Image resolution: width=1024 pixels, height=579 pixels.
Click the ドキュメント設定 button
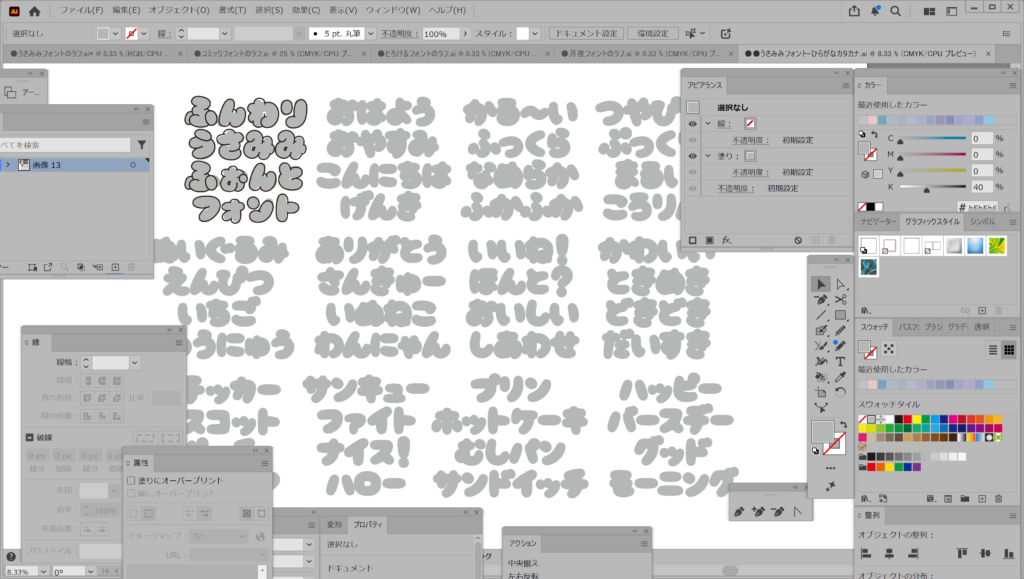click(587, 33)
